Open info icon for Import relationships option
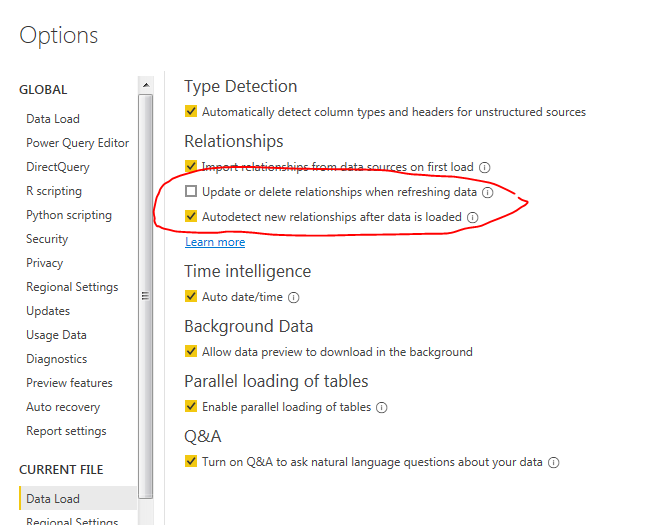The height and width of the screenshot is (525, 667). tap(485, 167)
